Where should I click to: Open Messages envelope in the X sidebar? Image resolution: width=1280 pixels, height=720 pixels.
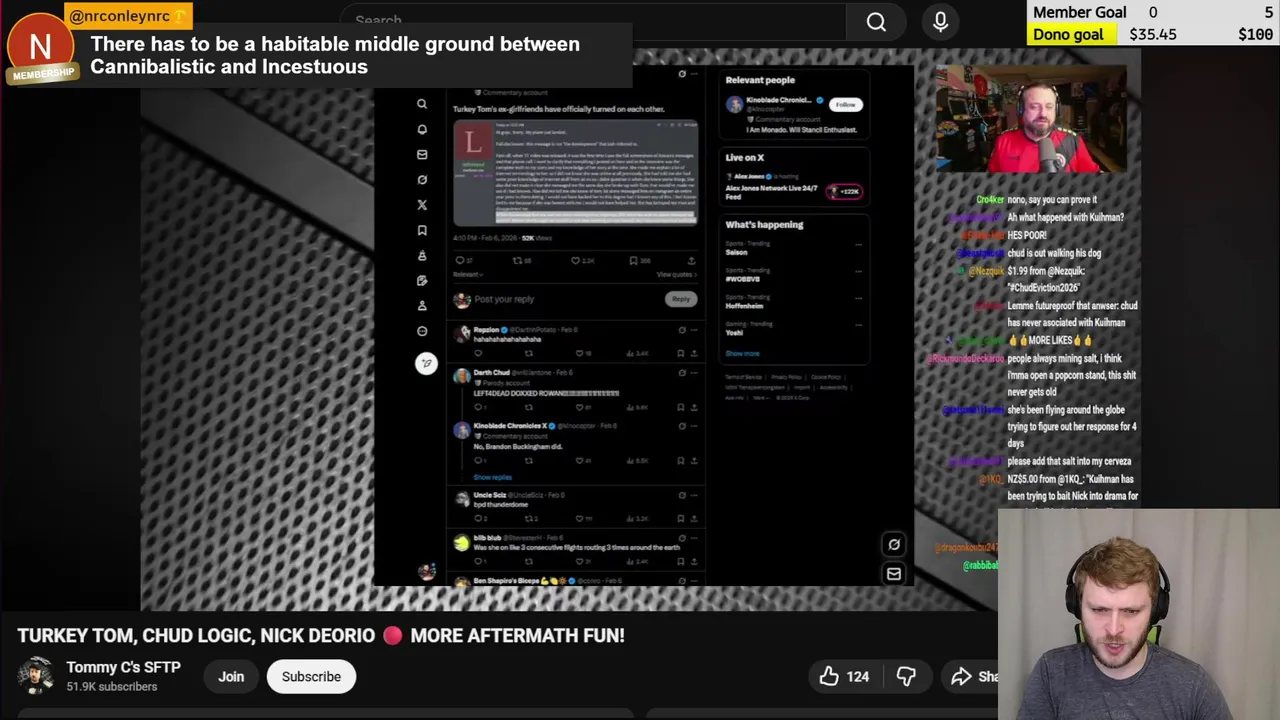point(422,155)
